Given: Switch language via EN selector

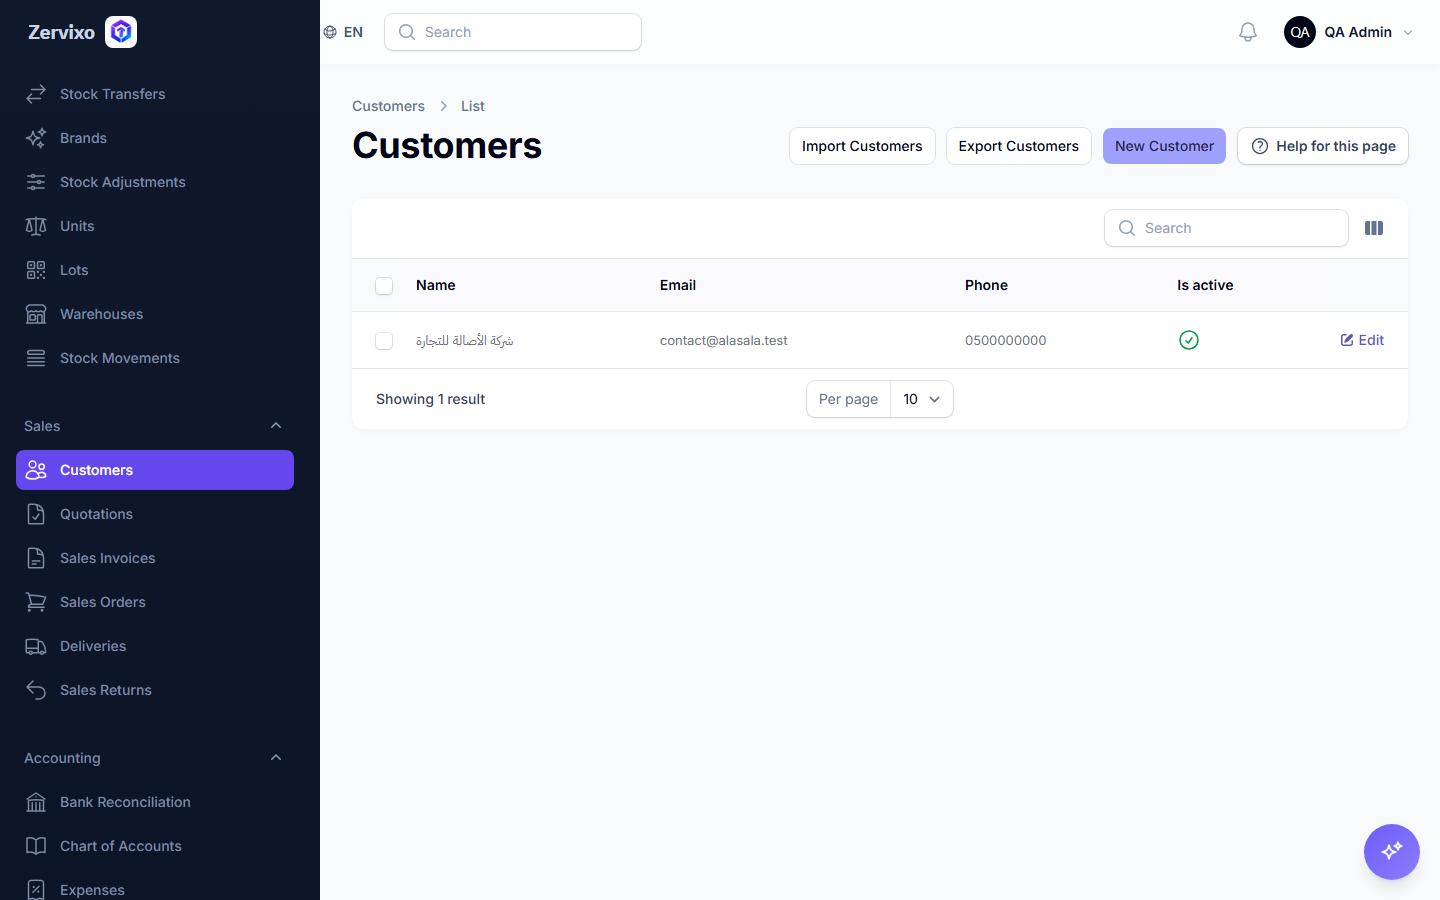Looking at the screenshot, I should coord(343,32).
